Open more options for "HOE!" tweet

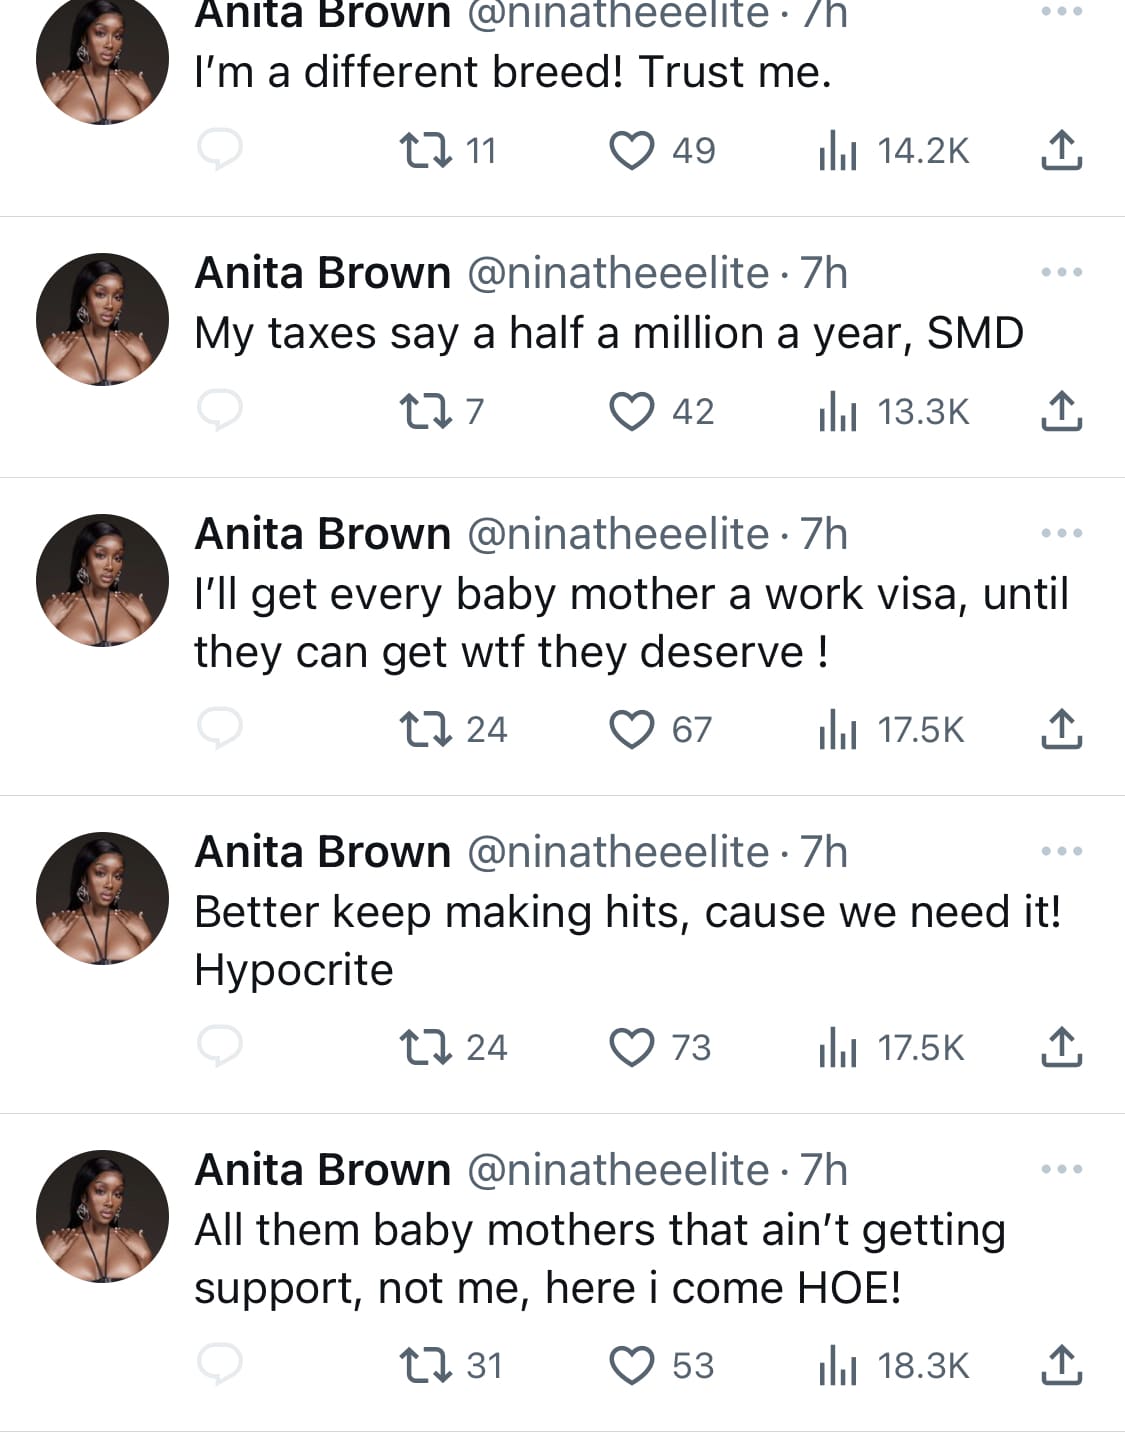pyautogui.click(x=1061, y=1169)
